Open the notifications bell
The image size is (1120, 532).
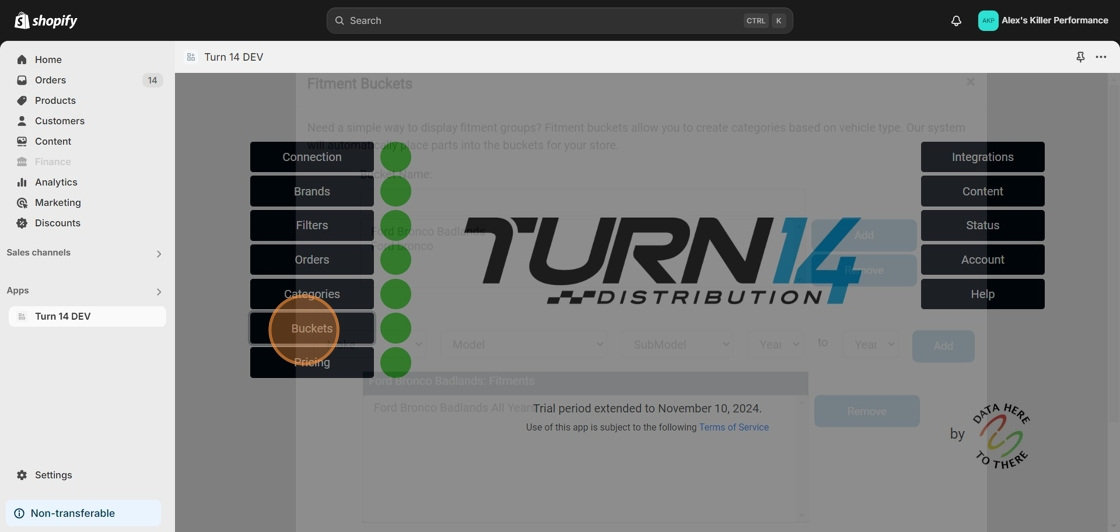point(956,21)
